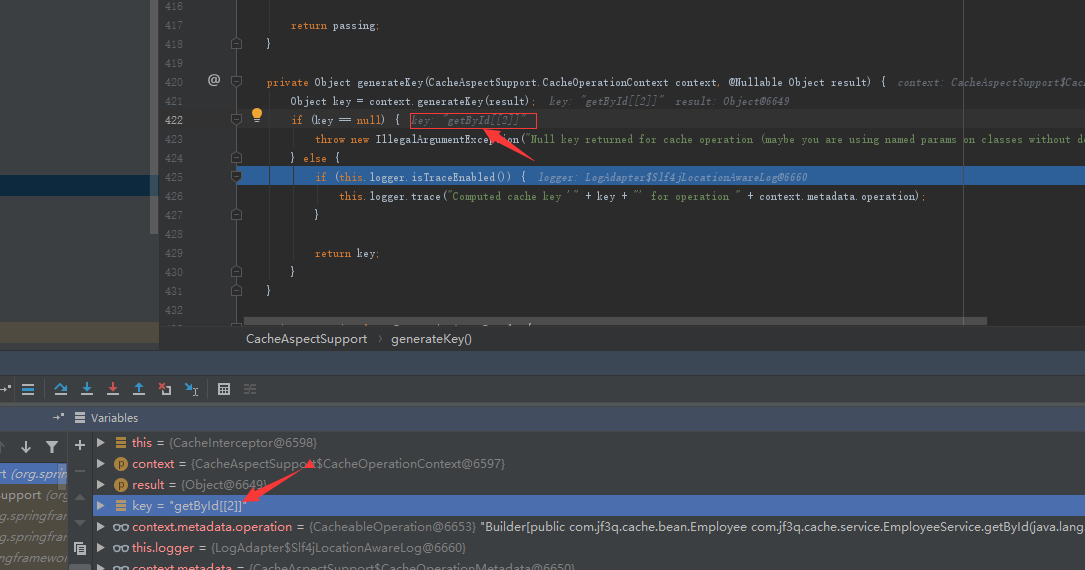Open the Evaluate Expression calculator icon
This screenshot has height=570, width=1085.
pos(224,389)
